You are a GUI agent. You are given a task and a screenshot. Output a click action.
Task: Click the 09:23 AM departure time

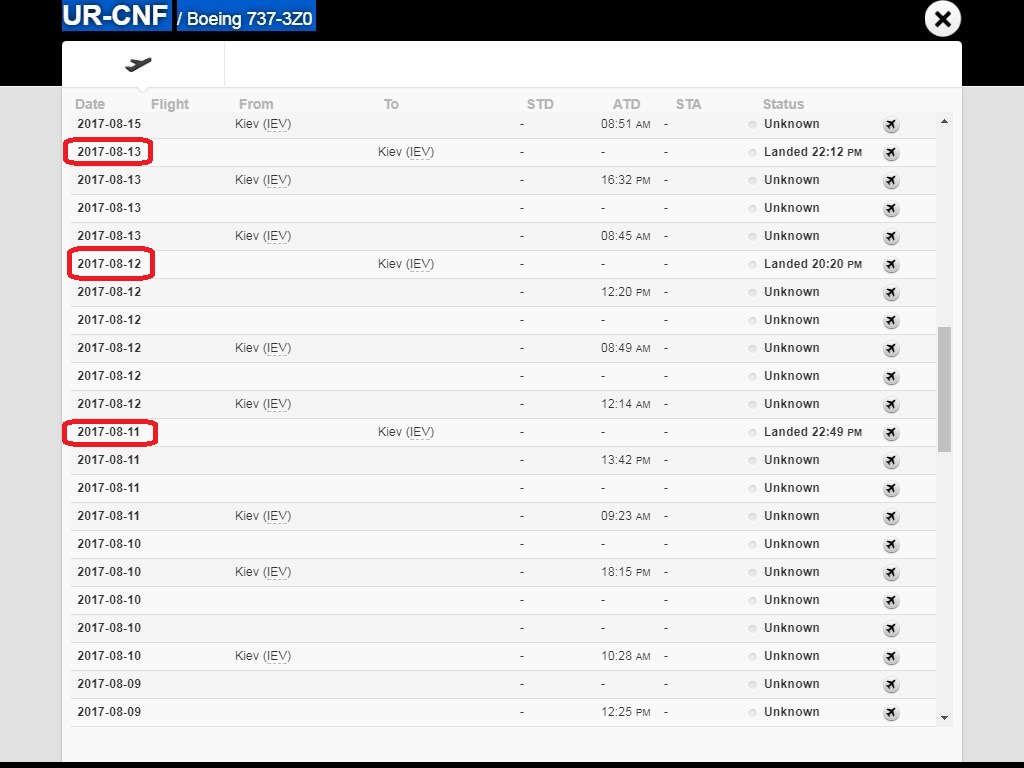(x=626, y=516)
